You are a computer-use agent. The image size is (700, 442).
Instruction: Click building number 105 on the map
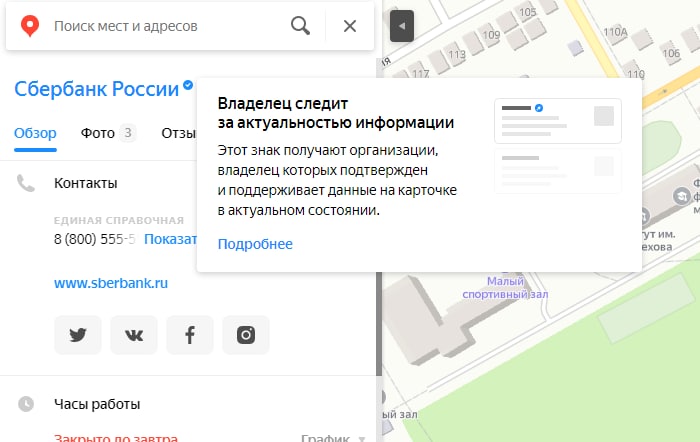coord(527,12)
